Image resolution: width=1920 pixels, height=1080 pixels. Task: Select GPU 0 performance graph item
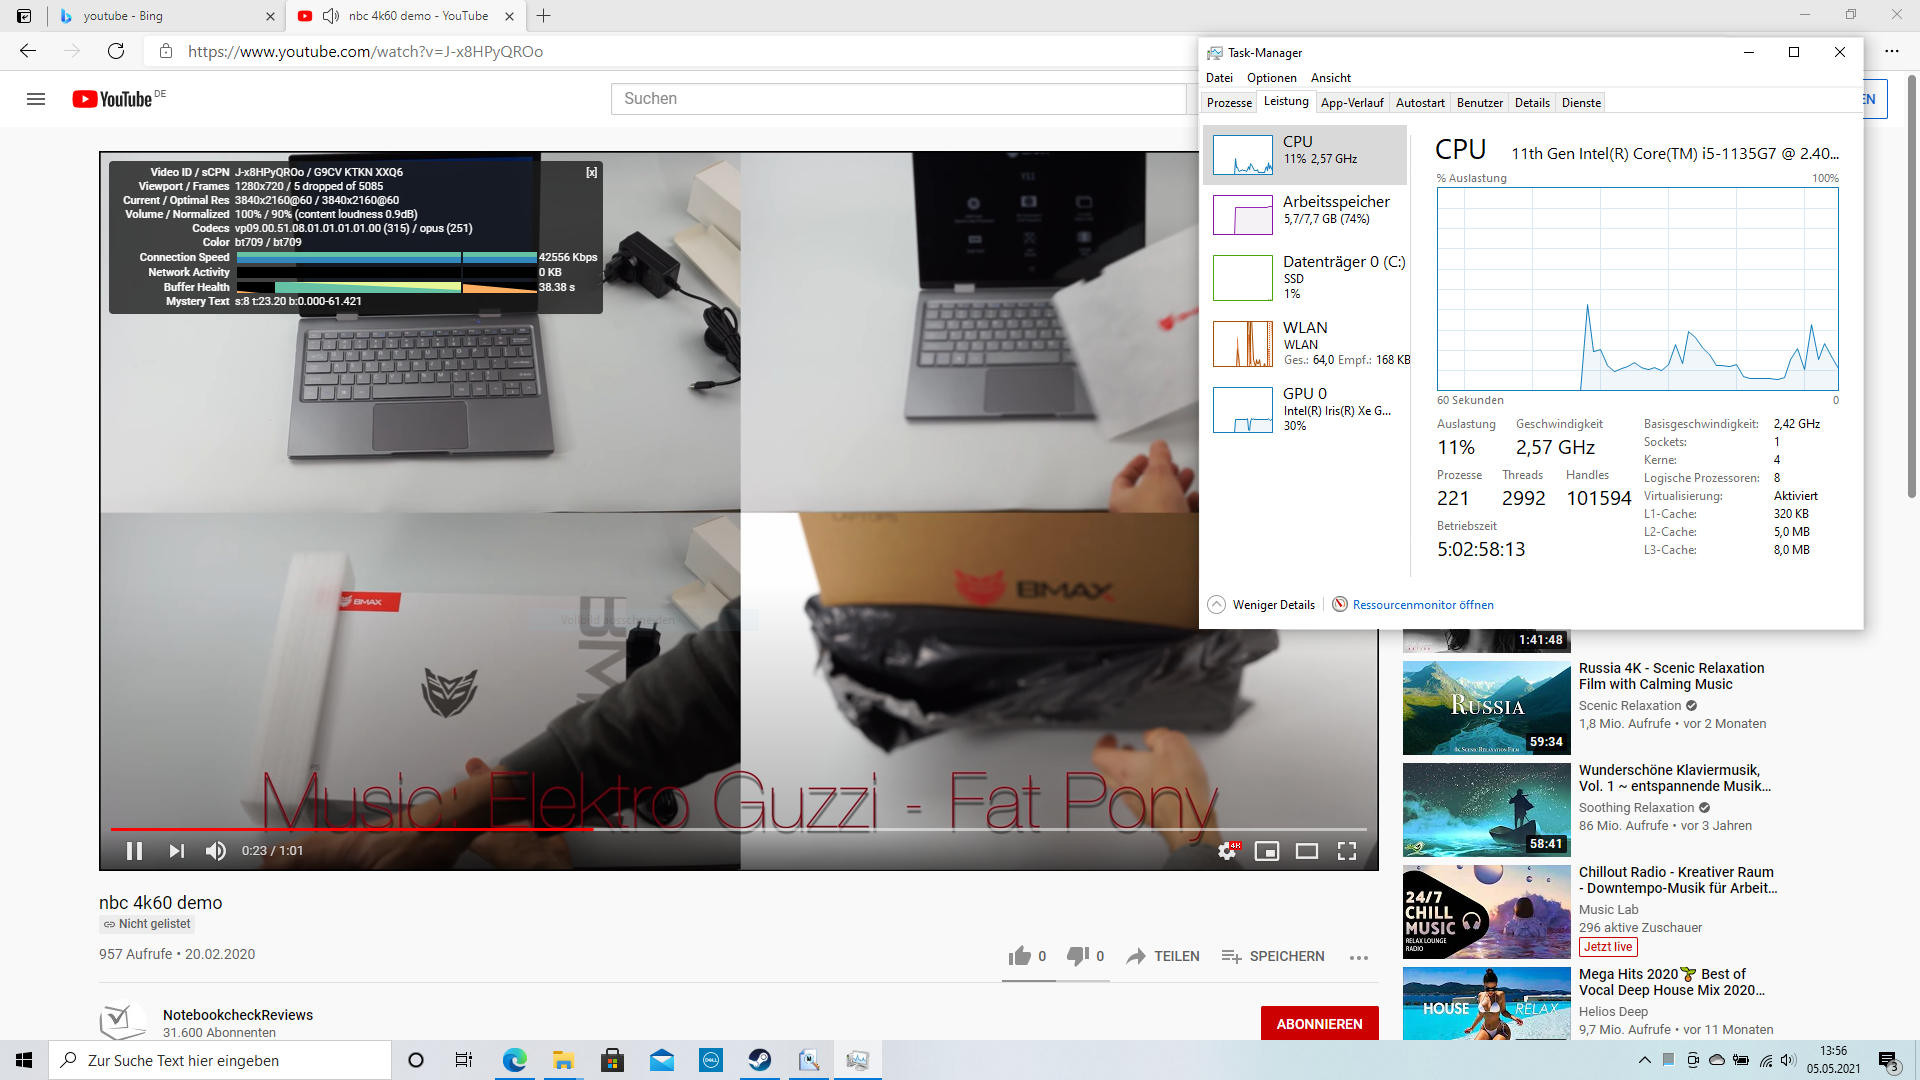click(1304, 409)
